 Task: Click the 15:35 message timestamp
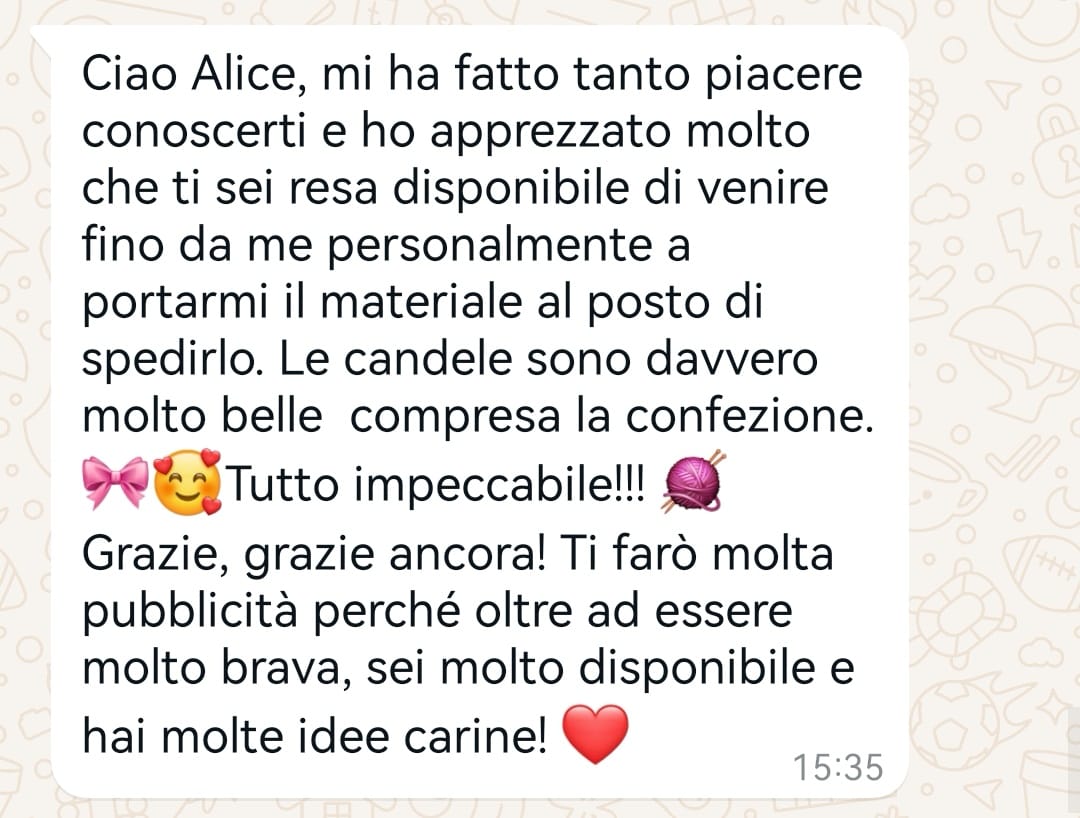[838, 767]
